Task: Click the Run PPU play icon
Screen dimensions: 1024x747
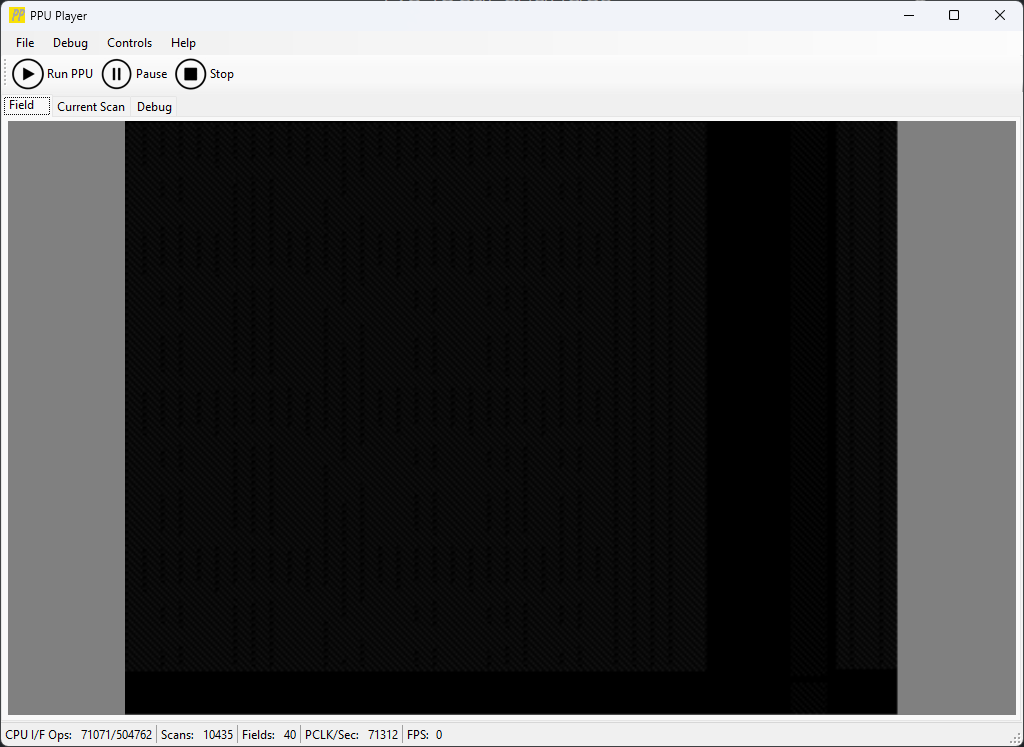Action: tap(28, 74)
